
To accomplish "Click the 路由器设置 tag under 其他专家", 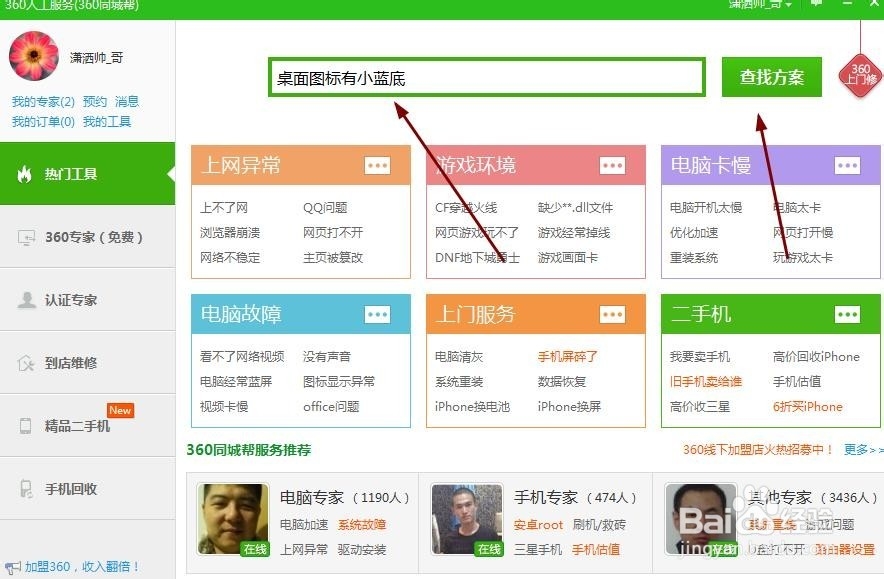I will (x=845, y=550).
